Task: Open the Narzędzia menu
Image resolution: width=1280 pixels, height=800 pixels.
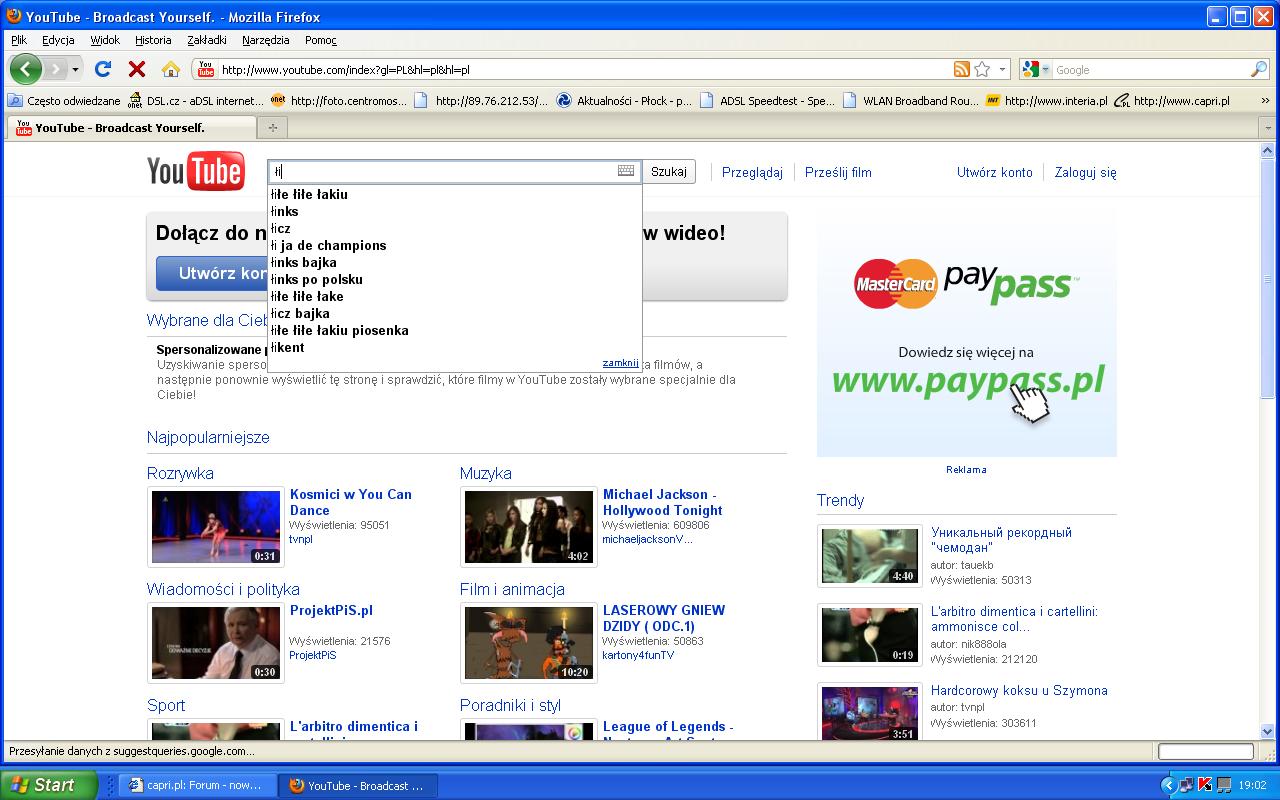Action: 265,40
